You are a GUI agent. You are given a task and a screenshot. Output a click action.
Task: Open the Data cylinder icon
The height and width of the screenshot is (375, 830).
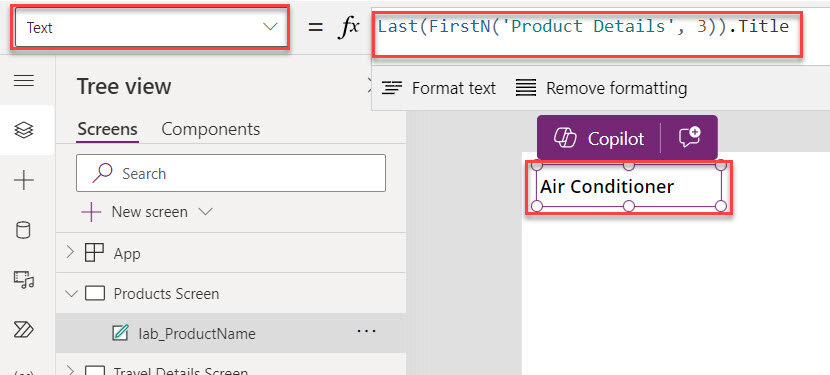pyautogui.click(x=24, y=230)
